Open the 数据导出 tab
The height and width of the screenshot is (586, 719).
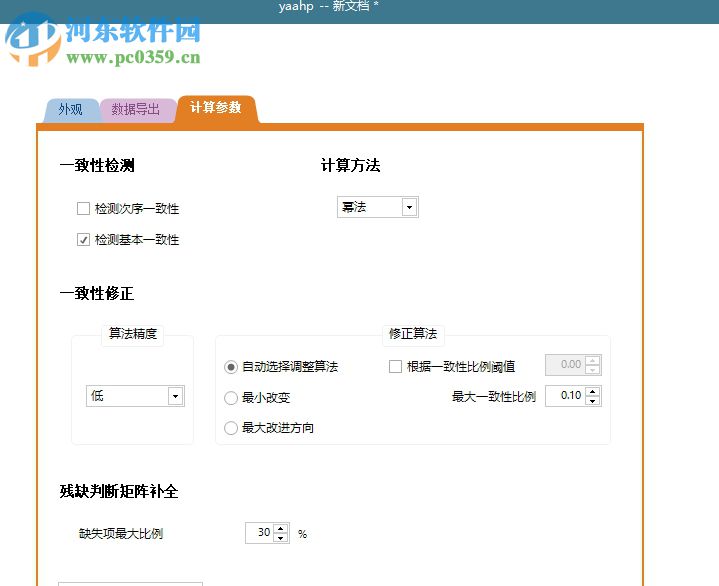(136, 110)
